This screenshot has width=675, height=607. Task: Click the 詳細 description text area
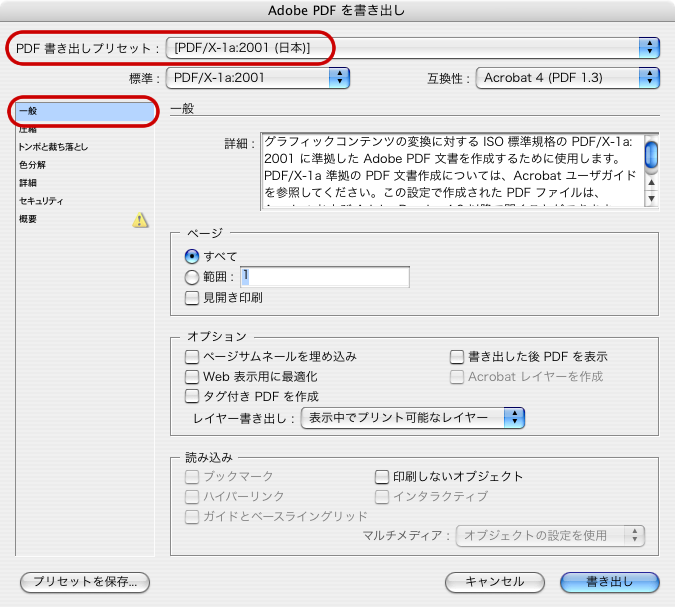(452, 171)
